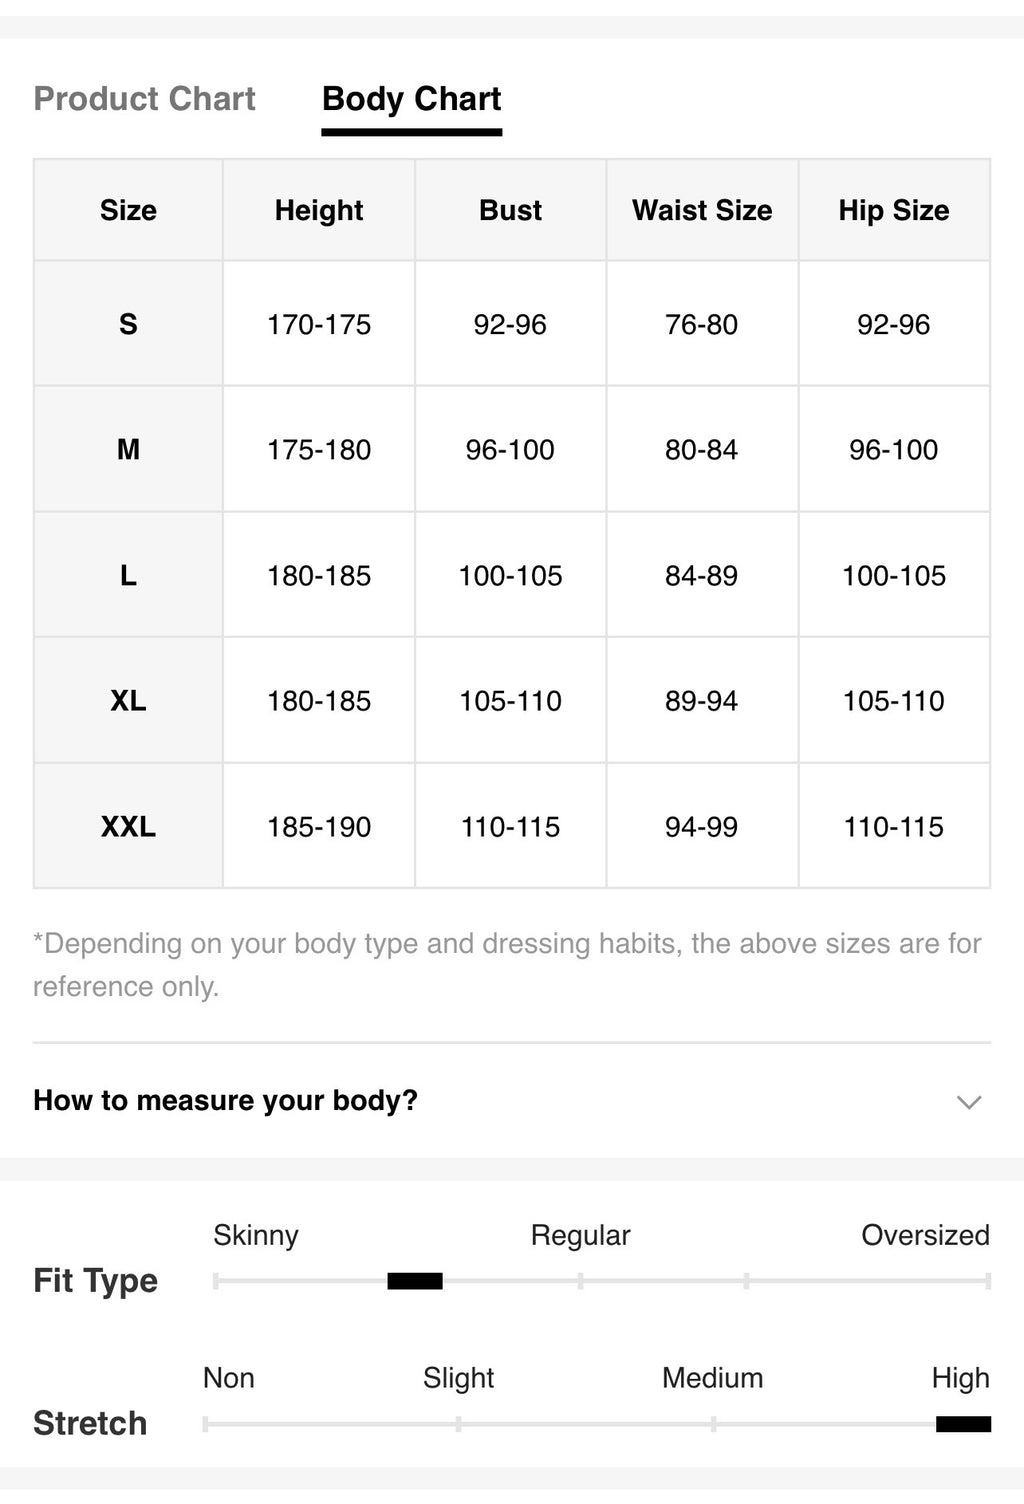Switch to the Product Chart tab
This screenshot has height=1504, width=1024.
[x=145, y=99]
